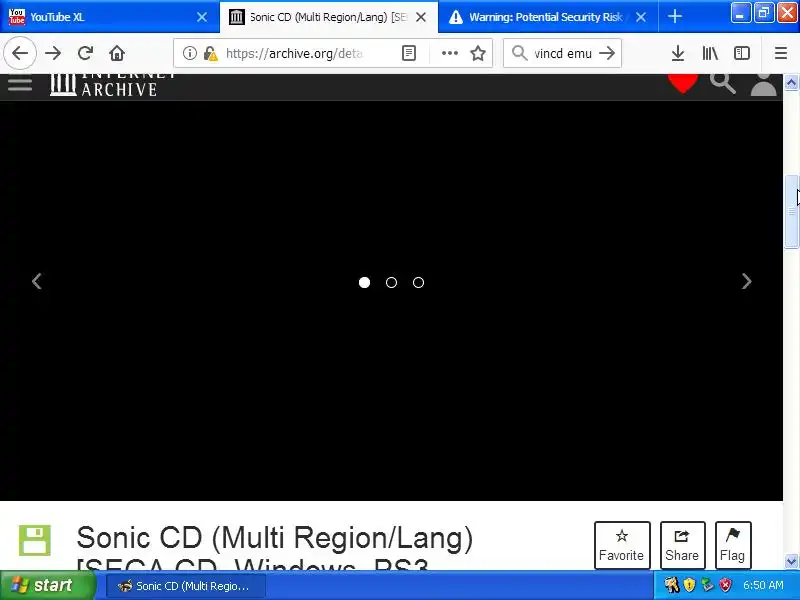
Task: Reload the current page
Action: point(85,53)
